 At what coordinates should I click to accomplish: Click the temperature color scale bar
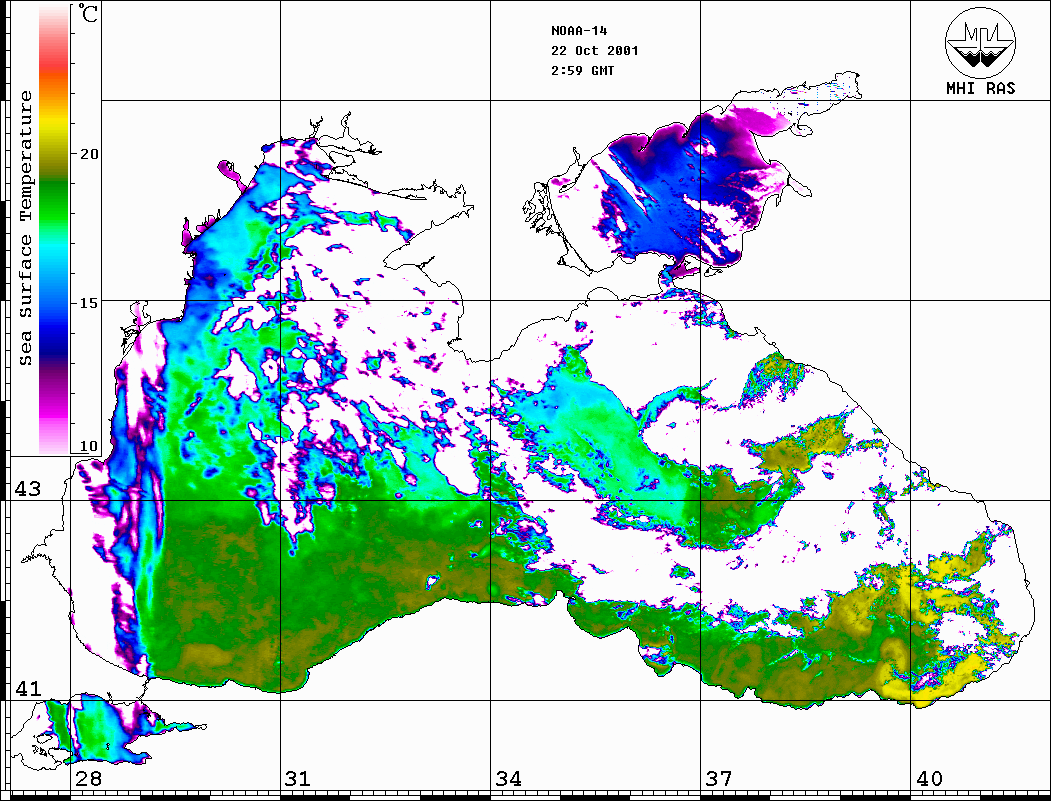click(54, 229)
